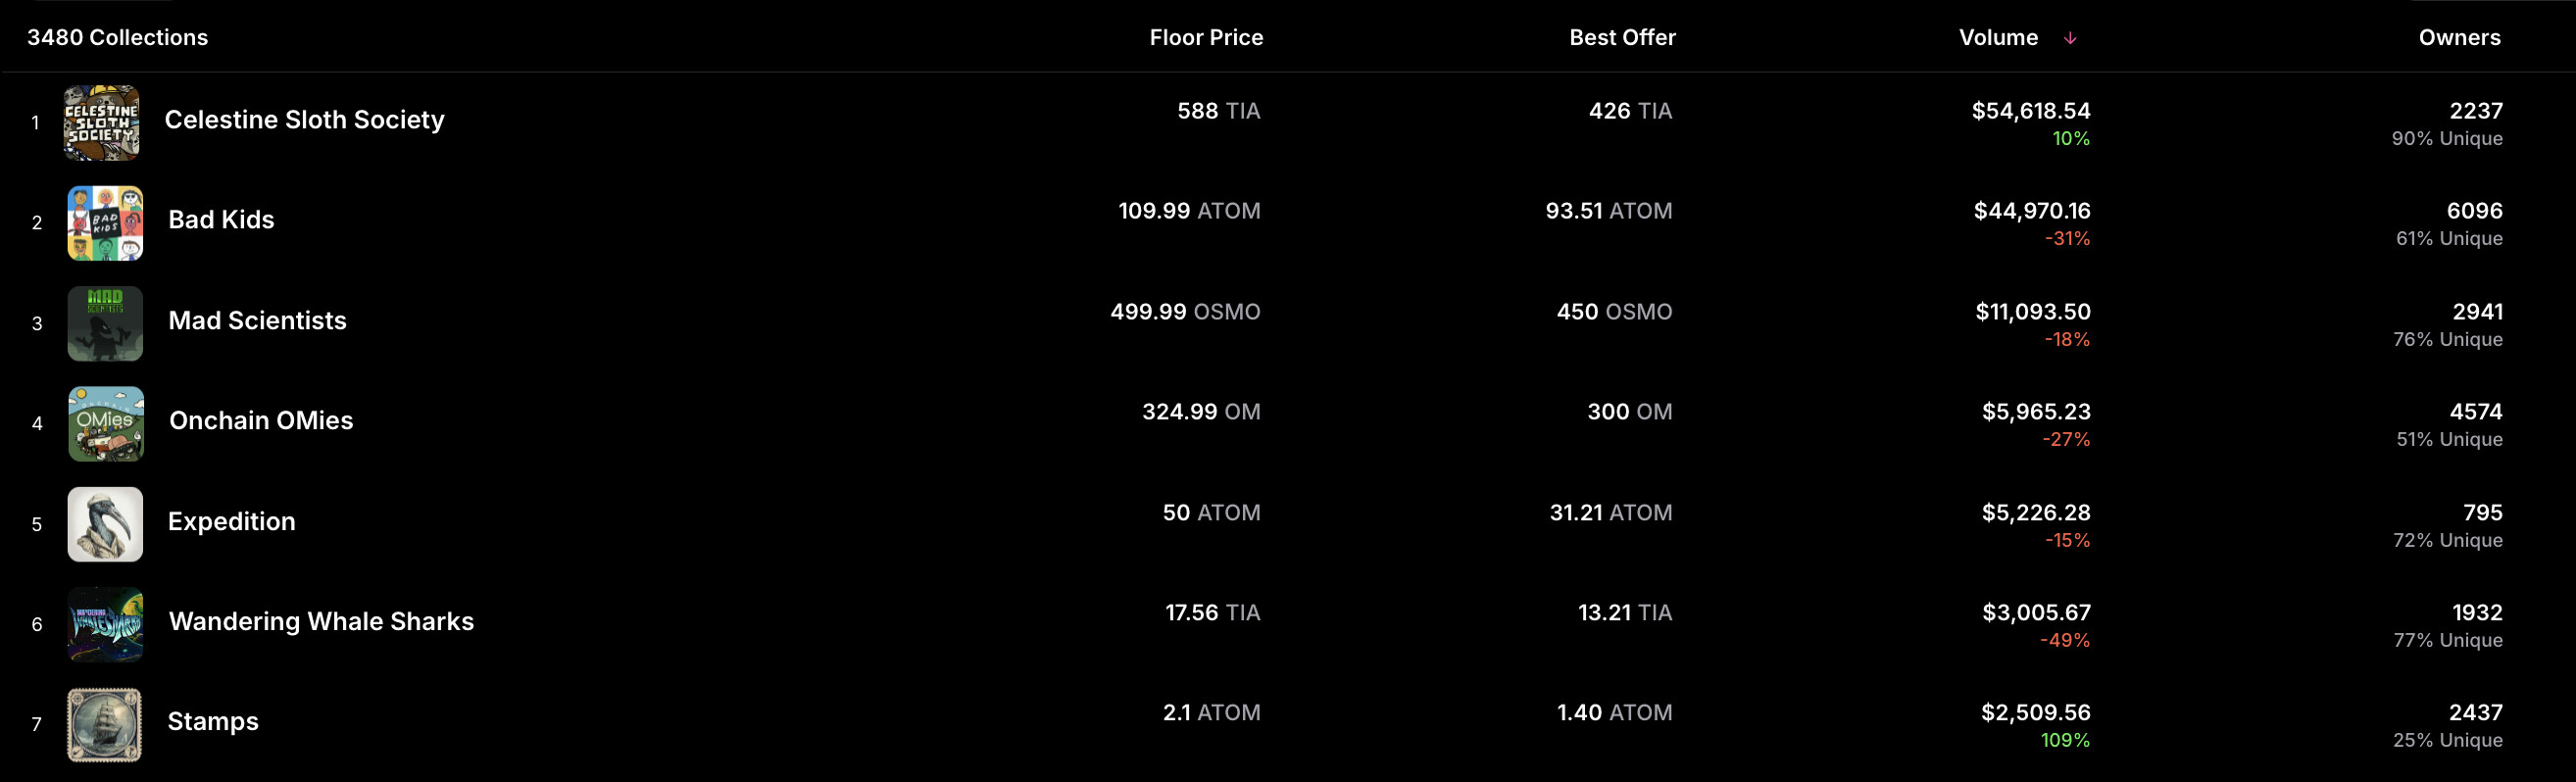Open the Celestine Sloth Society name link
Image resolution: width=2576 pixels, height=782 pixels.
pyautogui.click(x=304, y=120)
